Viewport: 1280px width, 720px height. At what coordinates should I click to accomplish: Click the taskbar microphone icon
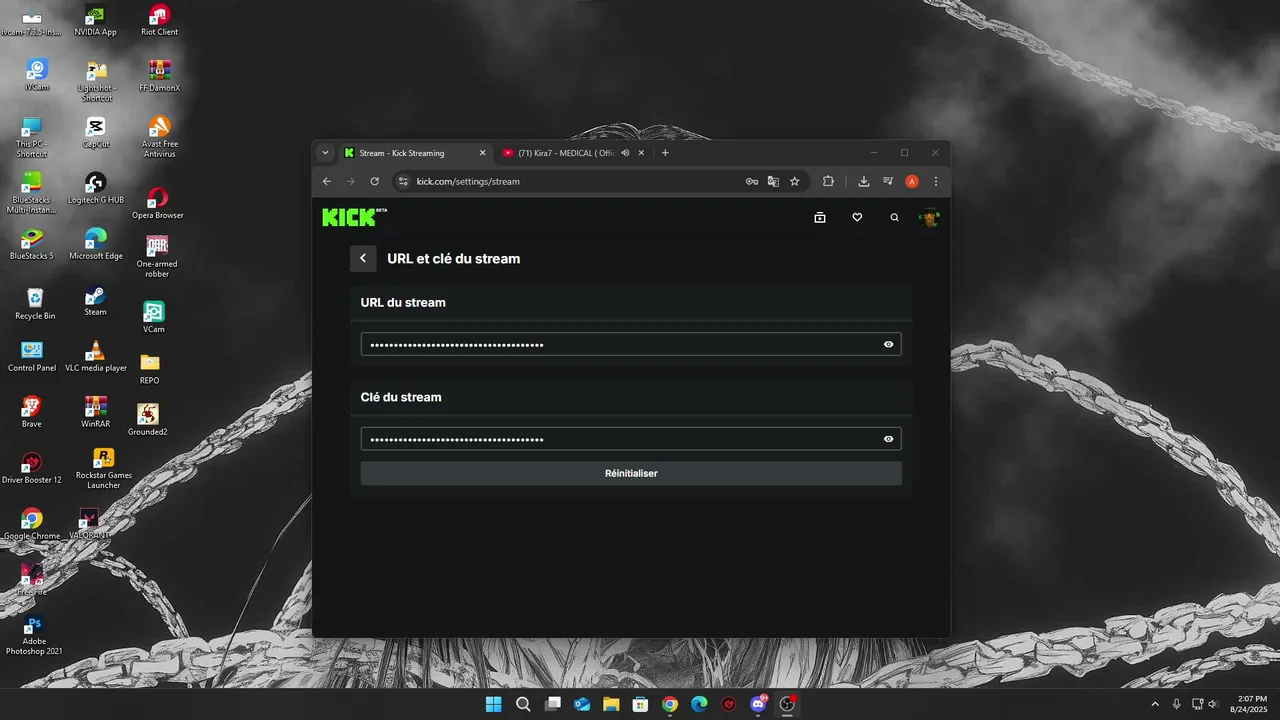click(x=1177, y=704)
